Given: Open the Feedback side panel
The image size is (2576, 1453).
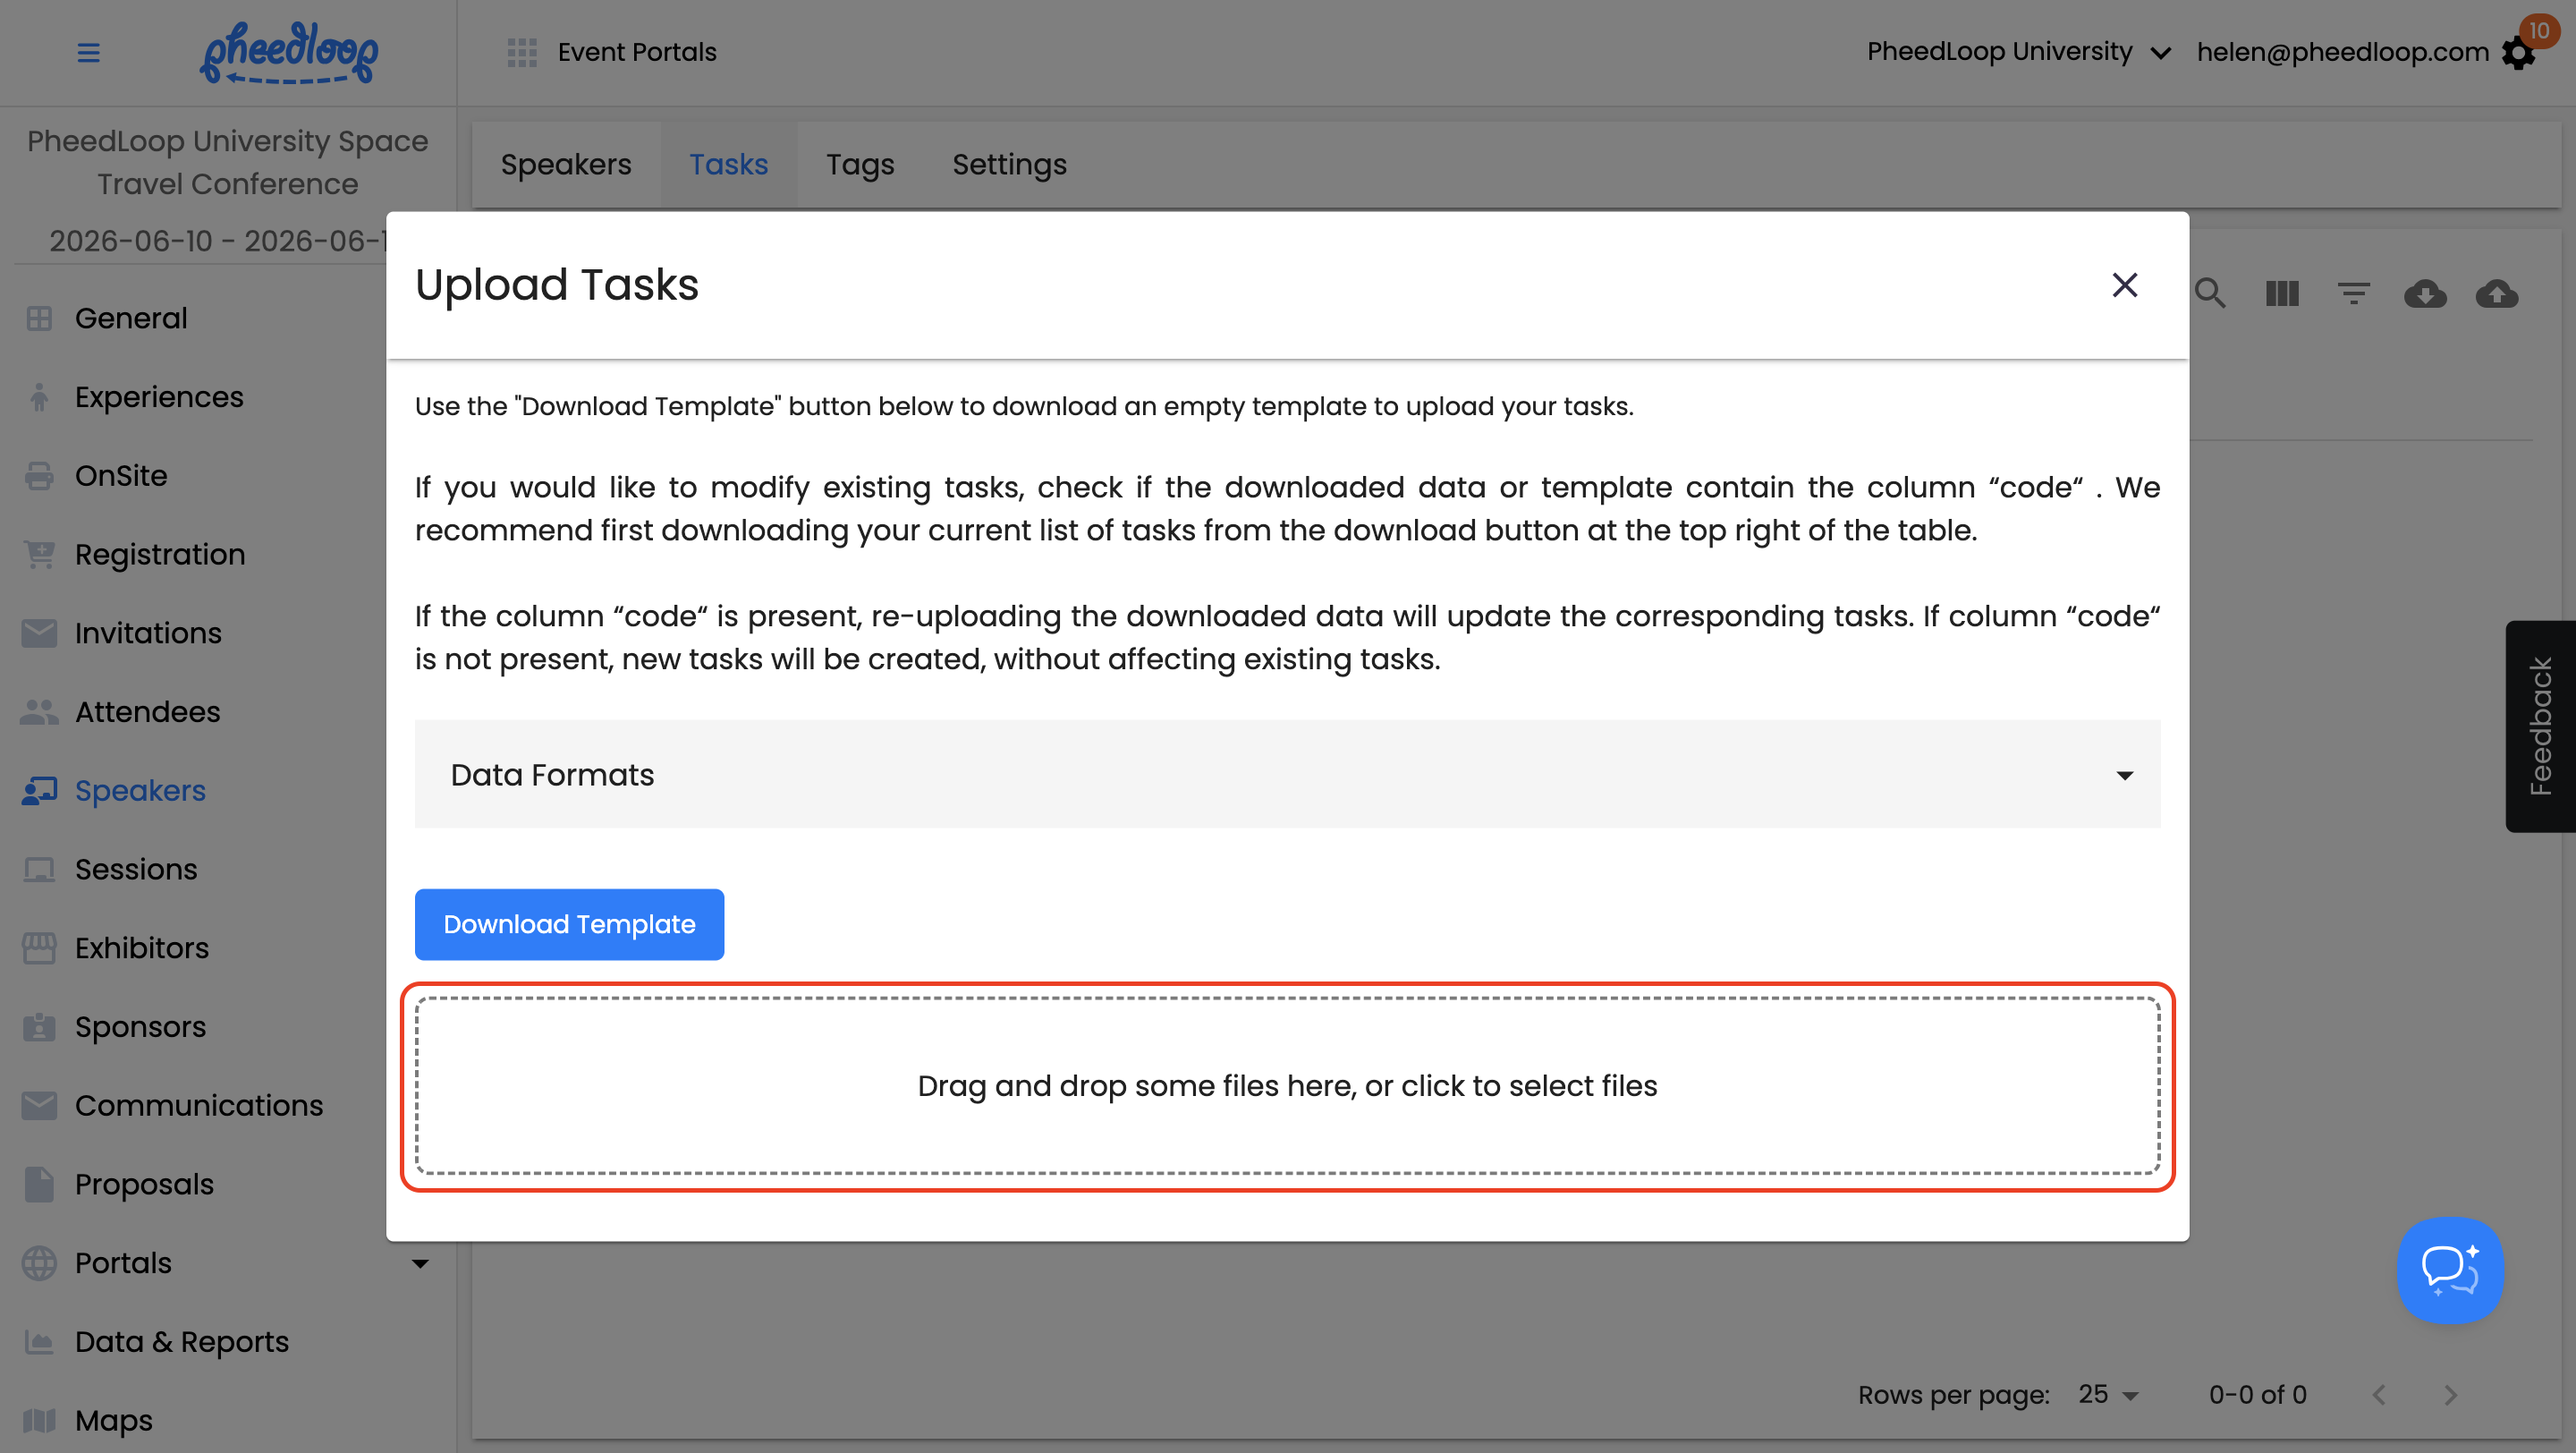Looking at the screenshot, I should (x=2539, y=726).
